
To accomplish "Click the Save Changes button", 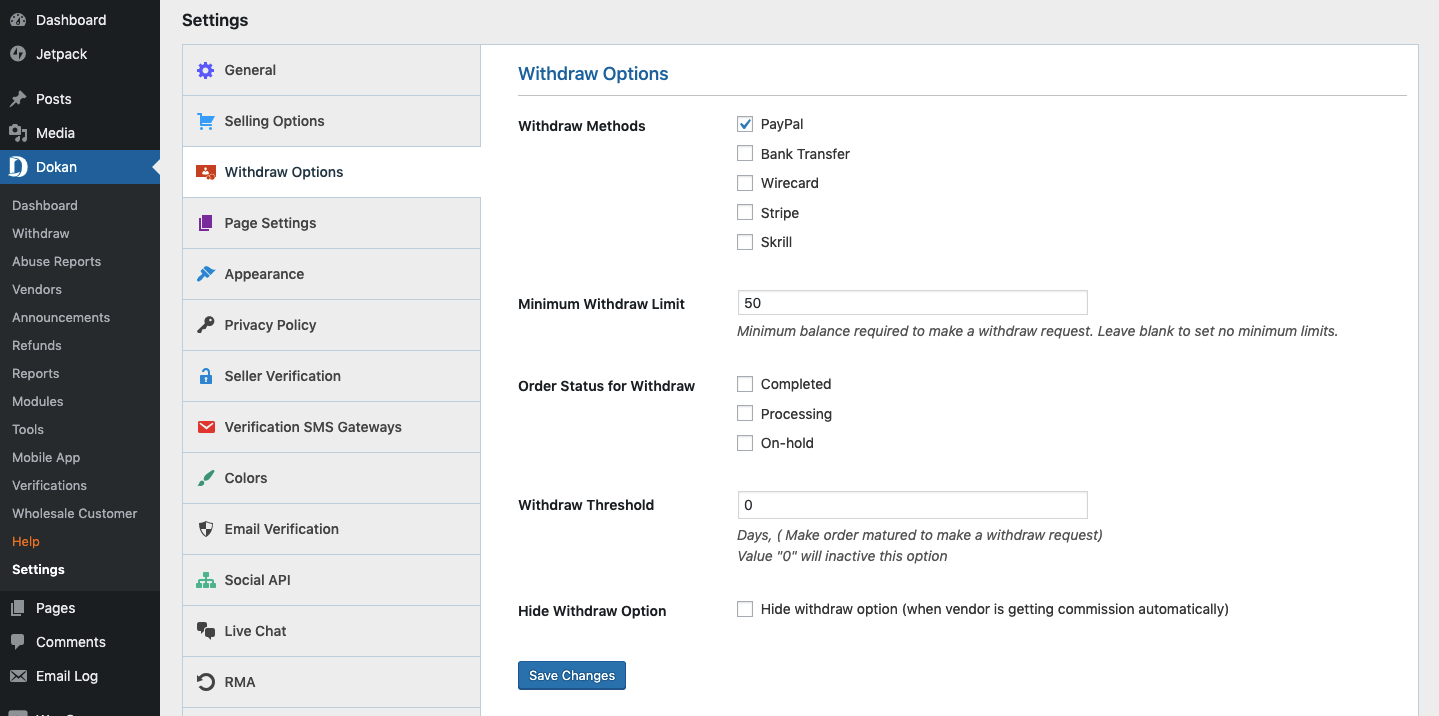I will point(572,676).
